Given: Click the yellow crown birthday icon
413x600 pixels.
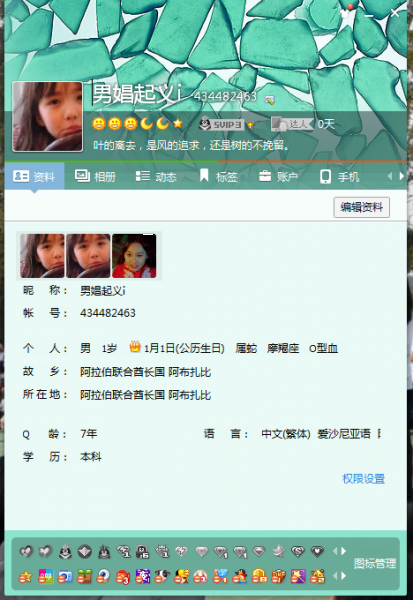Looking at the screenshot, I should (x=135, y=347).
